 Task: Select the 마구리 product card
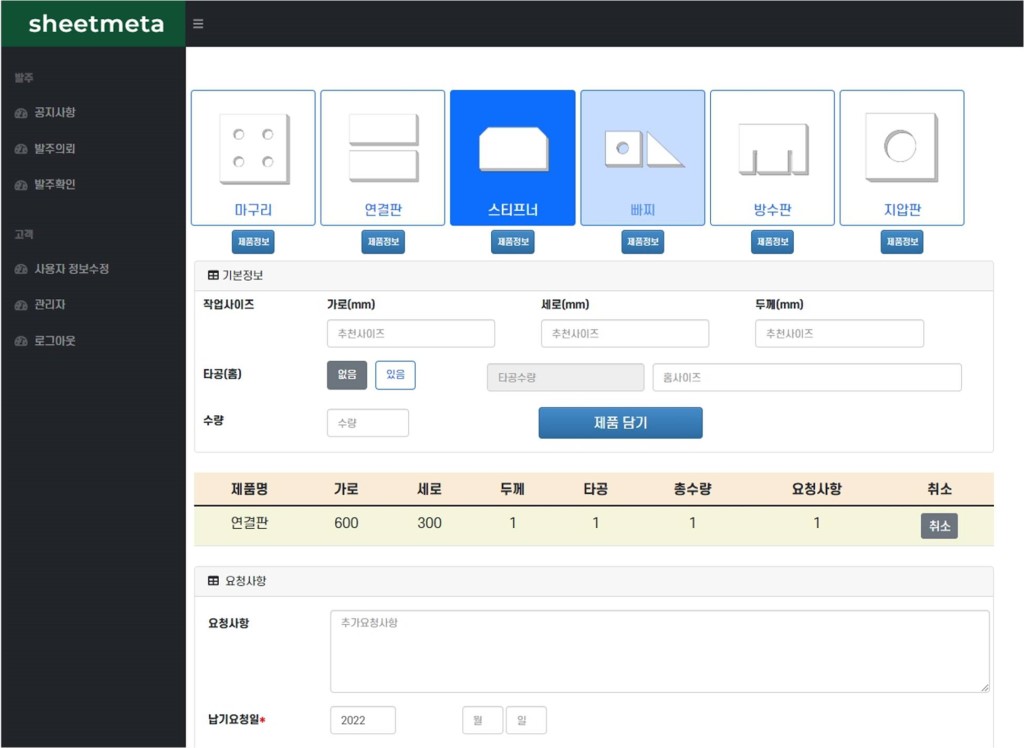(x=253, y=157)
